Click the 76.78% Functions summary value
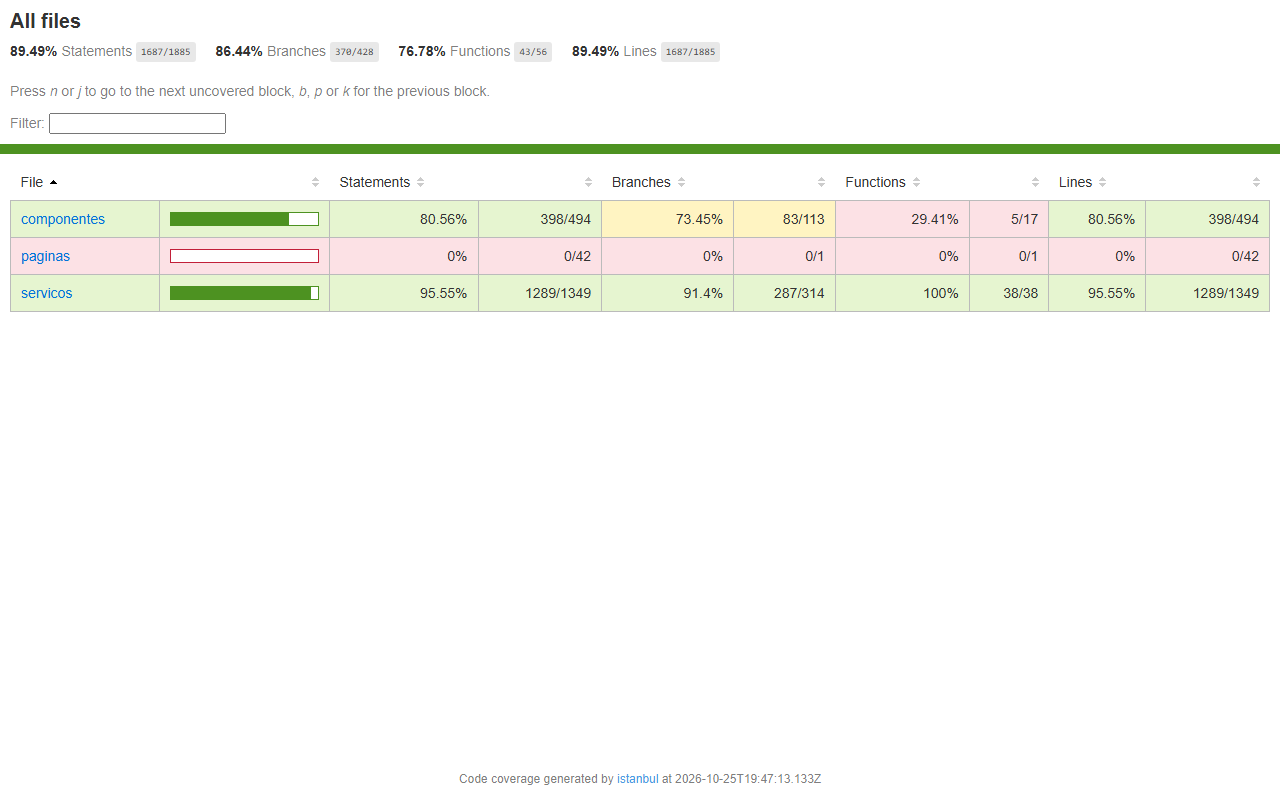This screenshot has height=800, width=1280. [422, 51]
